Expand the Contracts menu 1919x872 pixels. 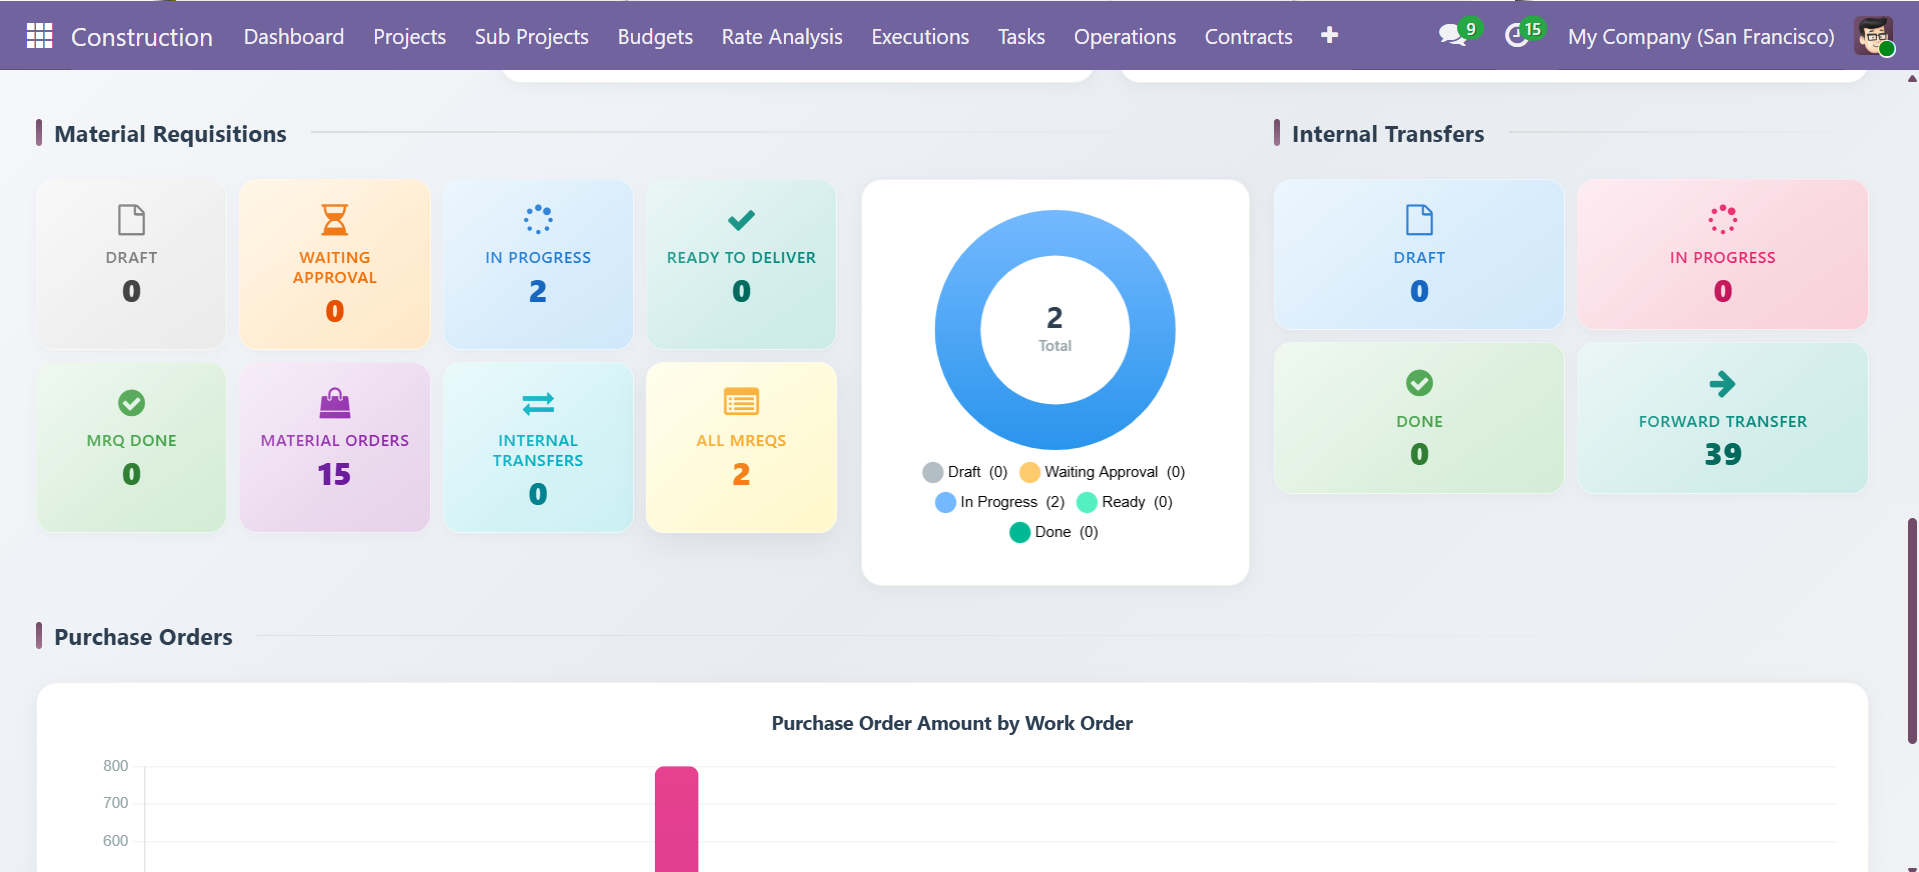click(1248, 37)
